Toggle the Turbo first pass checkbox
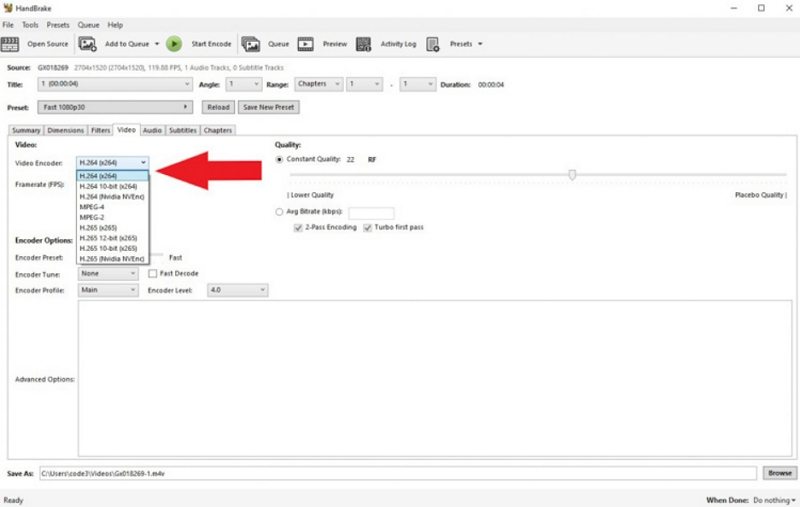800x507 pixels. tap(367, 228)
